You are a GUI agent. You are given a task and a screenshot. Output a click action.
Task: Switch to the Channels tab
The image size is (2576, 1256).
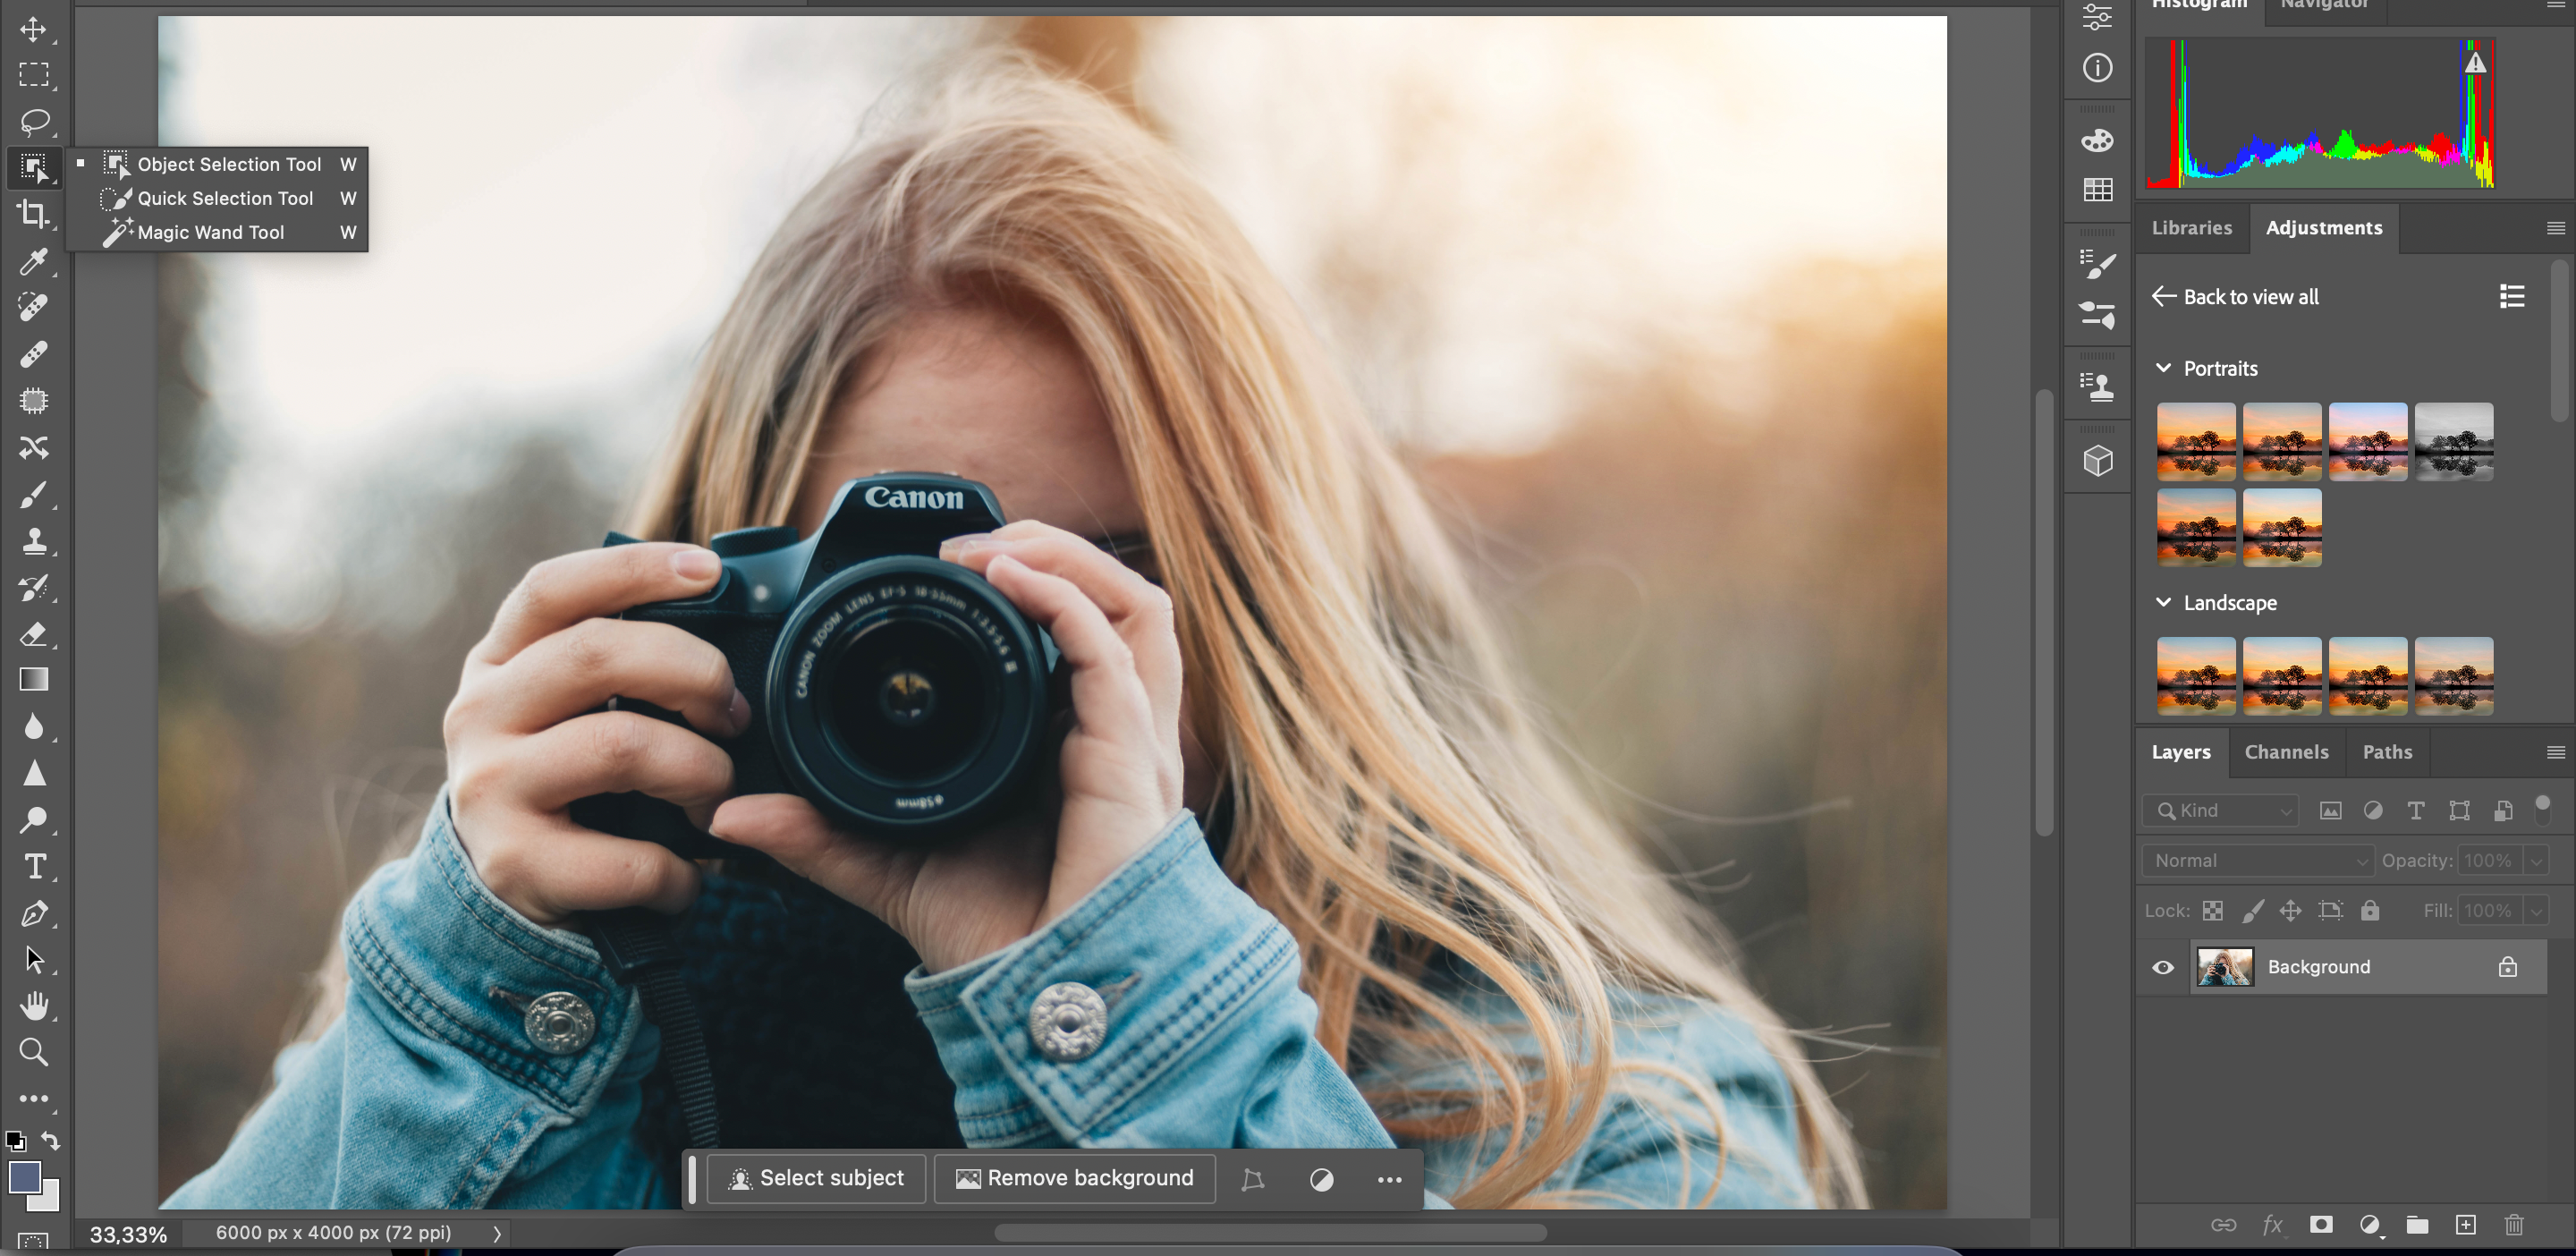pos(2287,752)
